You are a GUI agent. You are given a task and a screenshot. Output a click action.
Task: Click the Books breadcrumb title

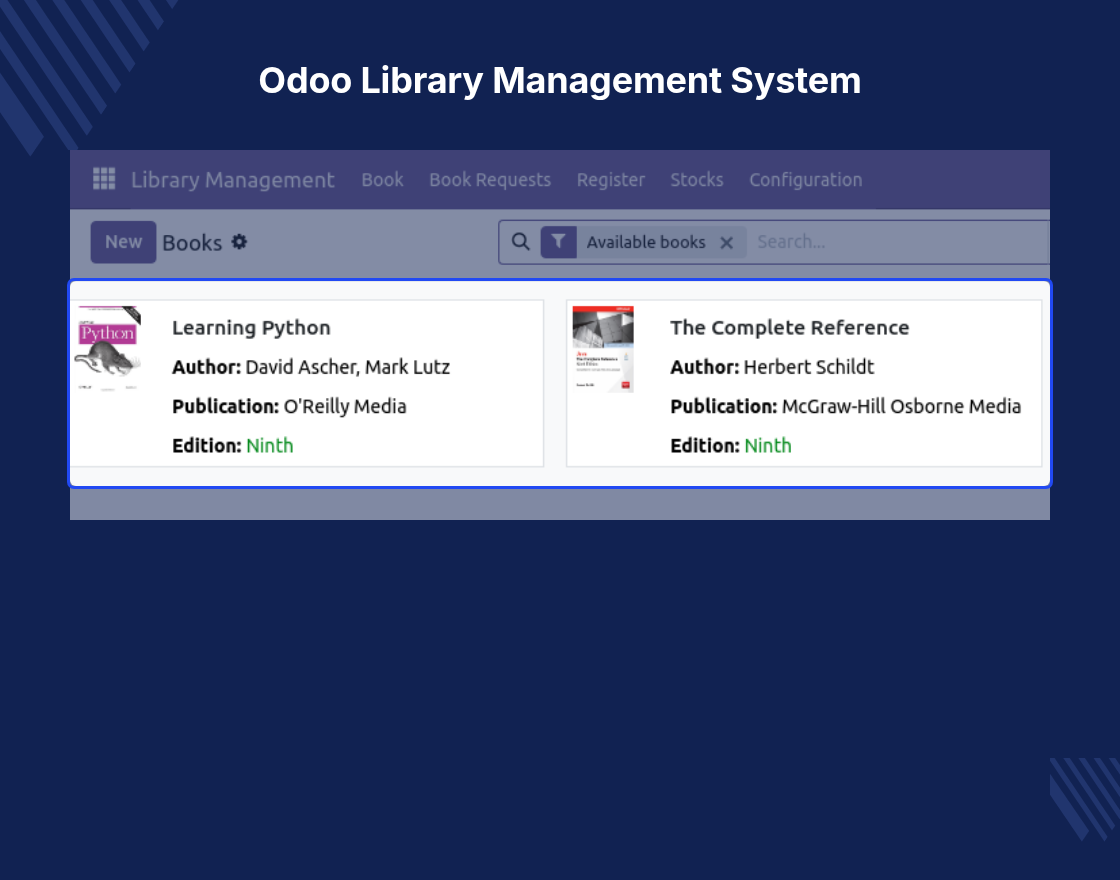click(192, 243)
